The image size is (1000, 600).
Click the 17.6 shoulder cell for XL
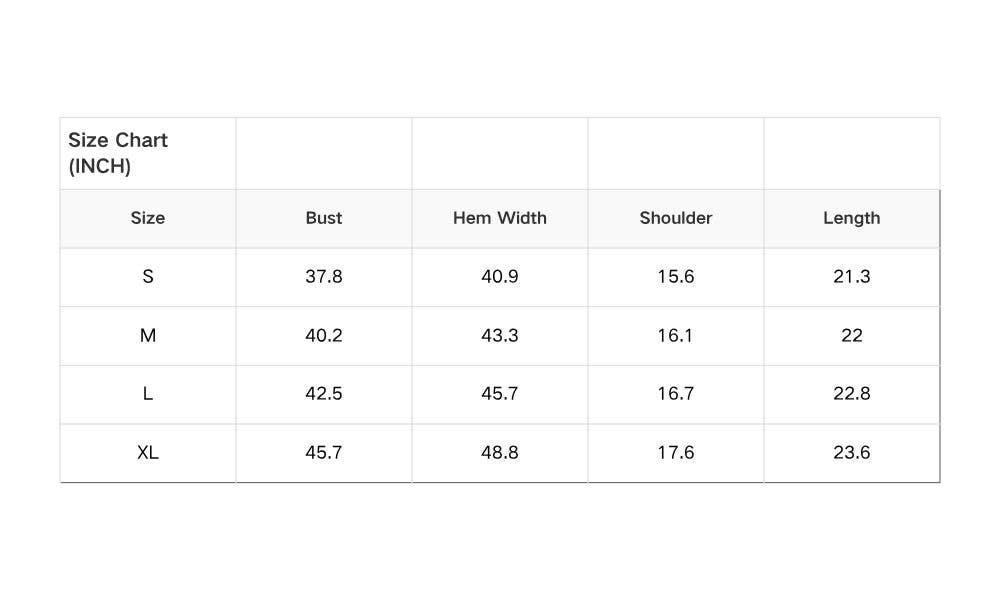[x=676, y=453]
